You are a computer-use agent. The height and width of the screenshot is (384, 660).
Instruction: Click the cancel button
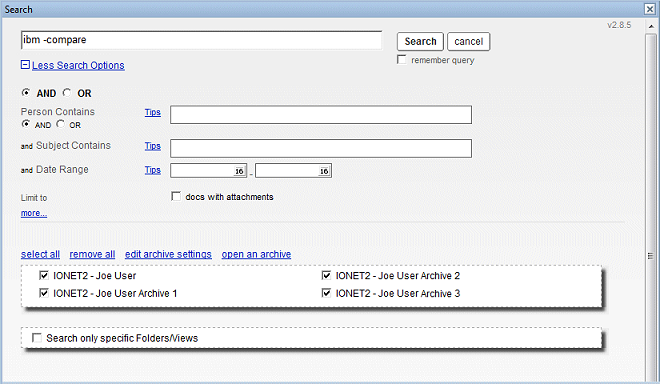point(468,42)
